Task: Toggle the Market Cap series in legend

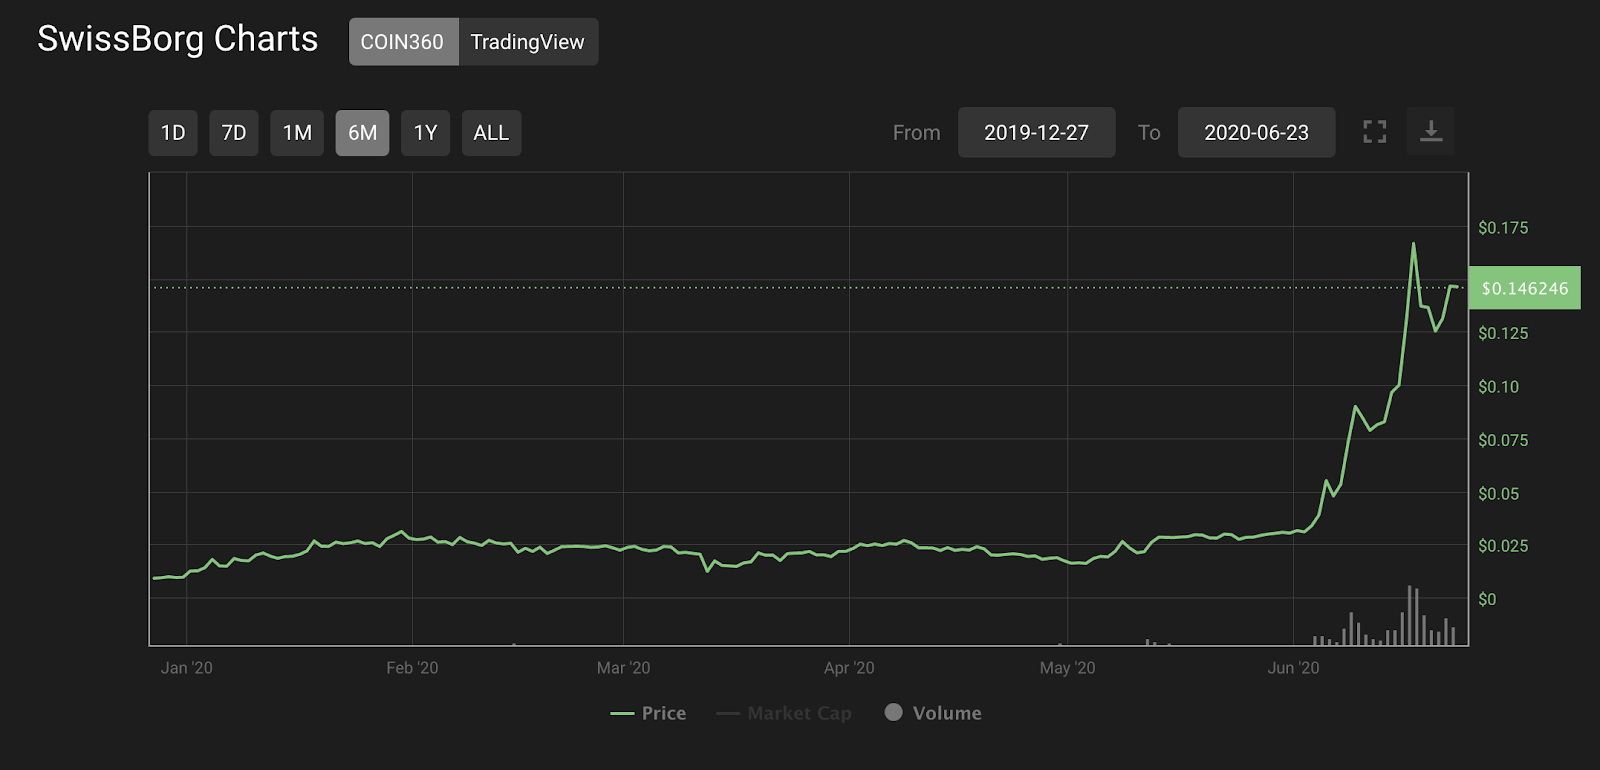Action: tap(784, 713)
